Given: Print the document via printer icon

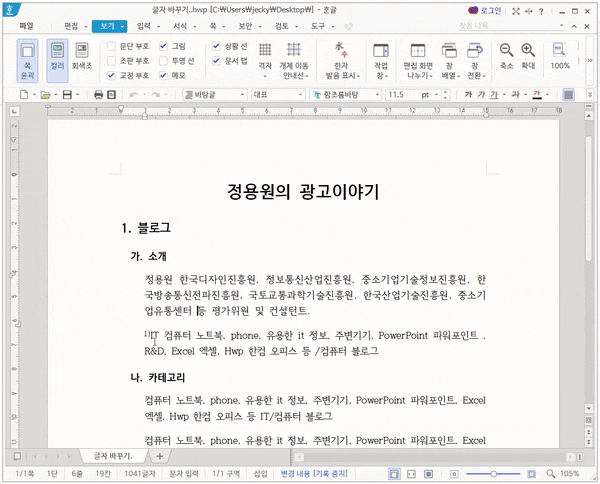Looking at the screenshot, I should [98, 95].
